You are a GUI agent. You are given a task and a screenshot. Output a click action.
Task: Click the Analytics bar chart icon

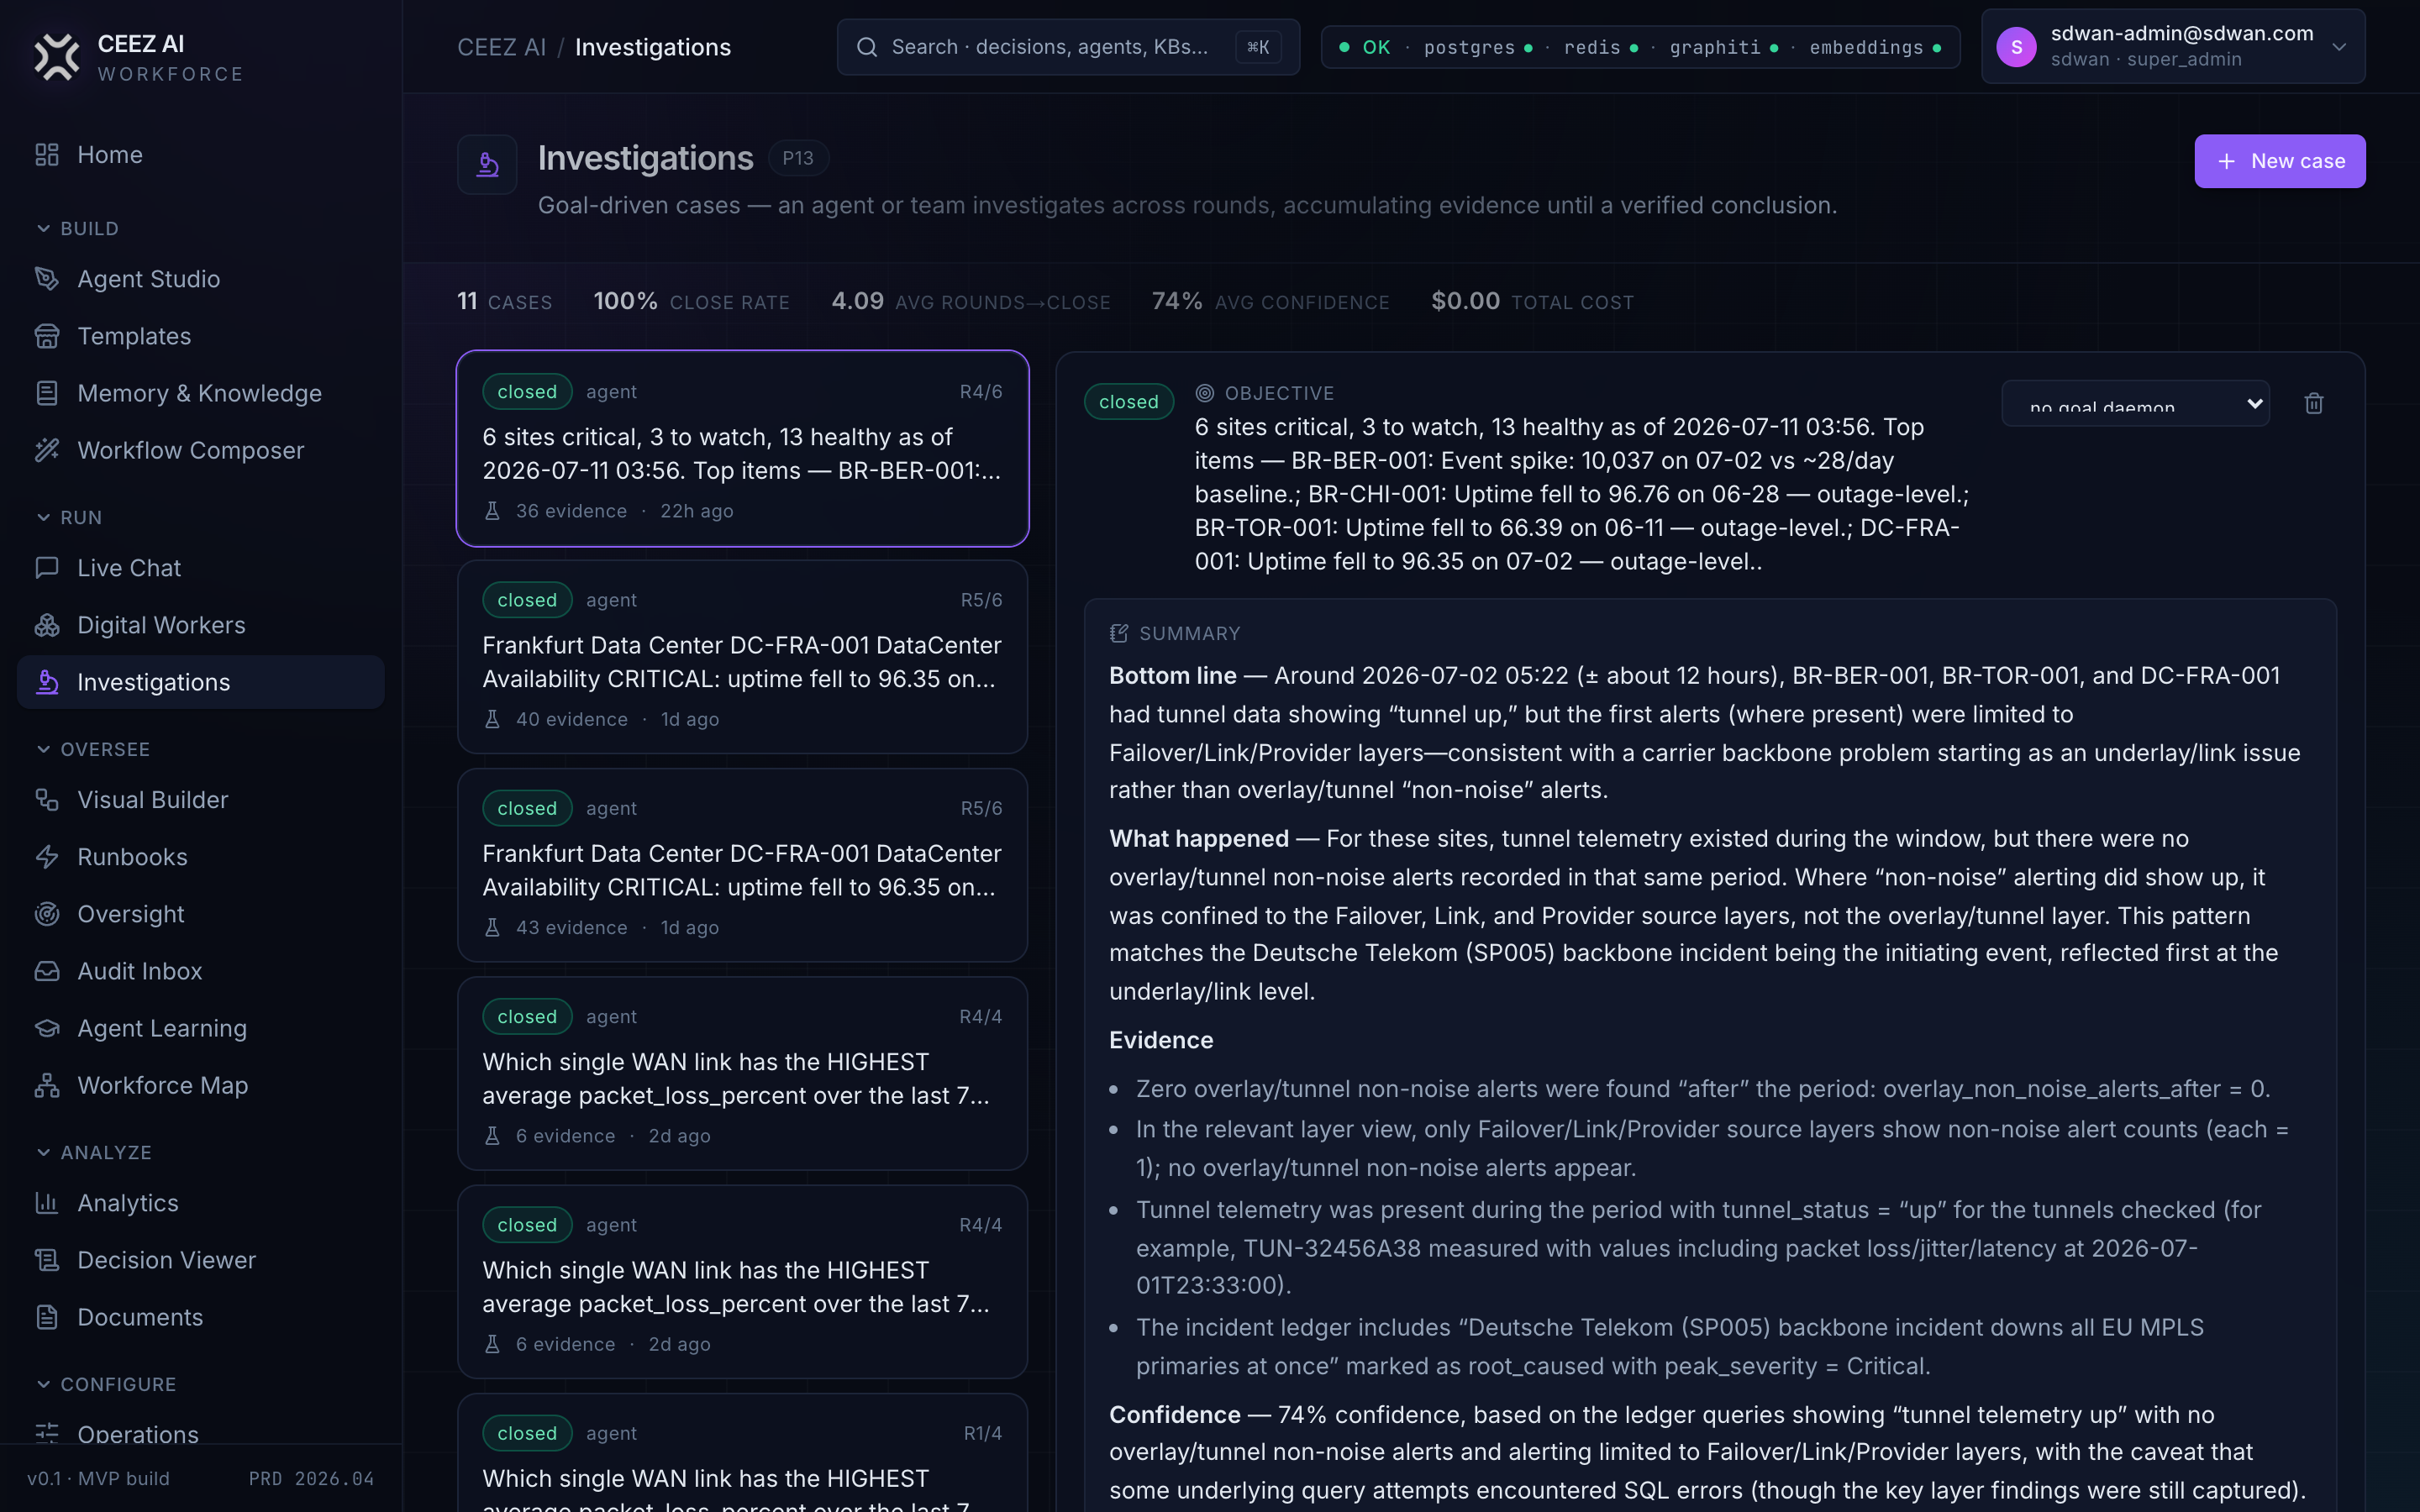click(47, 1202)
